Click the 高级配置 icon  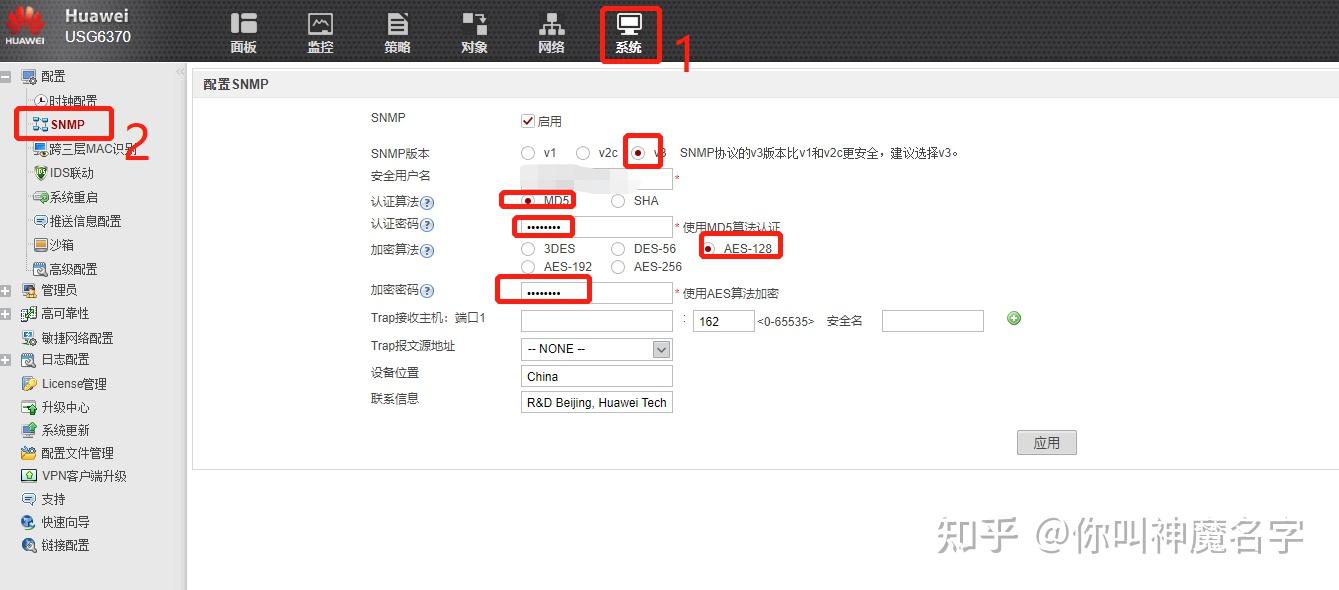tap(41, 269)
